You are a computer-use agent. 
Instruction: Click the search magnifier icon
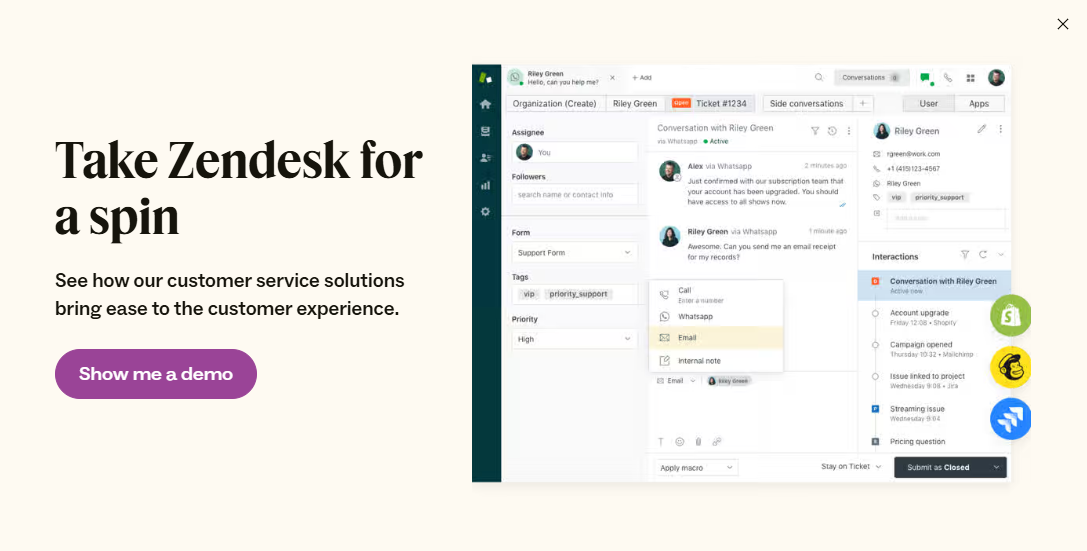click(x=819, y=78)
